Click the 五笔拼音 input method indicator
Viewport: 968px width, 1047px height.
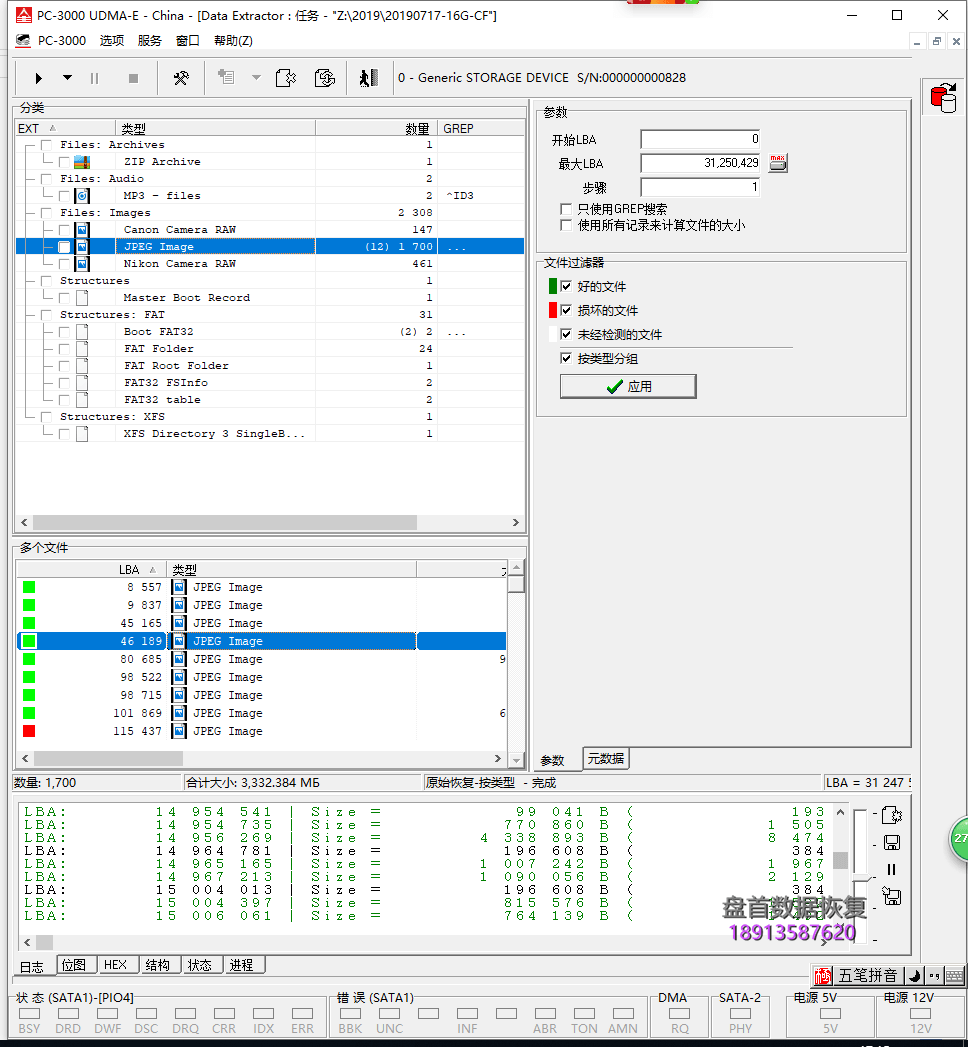pos(867,976)
